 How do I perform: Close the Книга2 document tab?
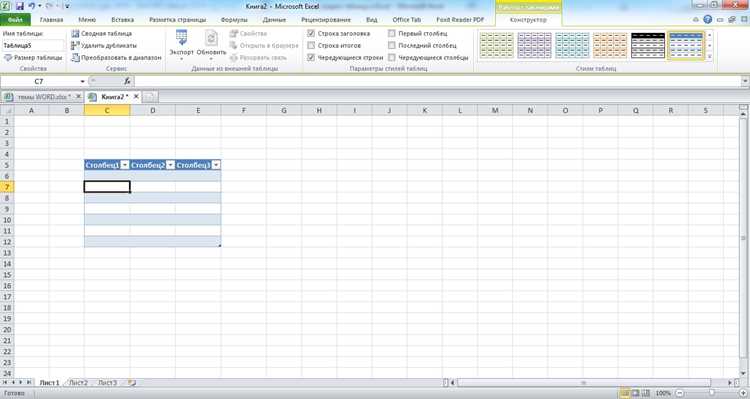[136, 97]
